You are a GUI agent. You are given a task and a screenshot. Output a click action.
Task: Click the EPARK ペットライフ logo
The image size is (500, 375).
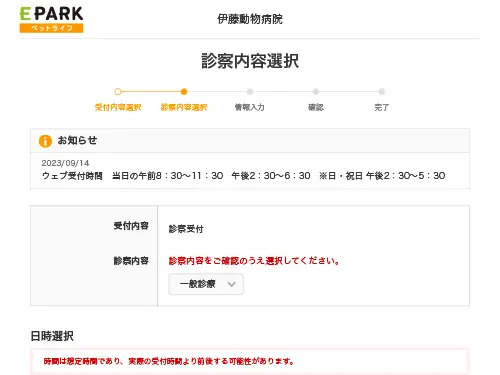click(x=51, y=20)
